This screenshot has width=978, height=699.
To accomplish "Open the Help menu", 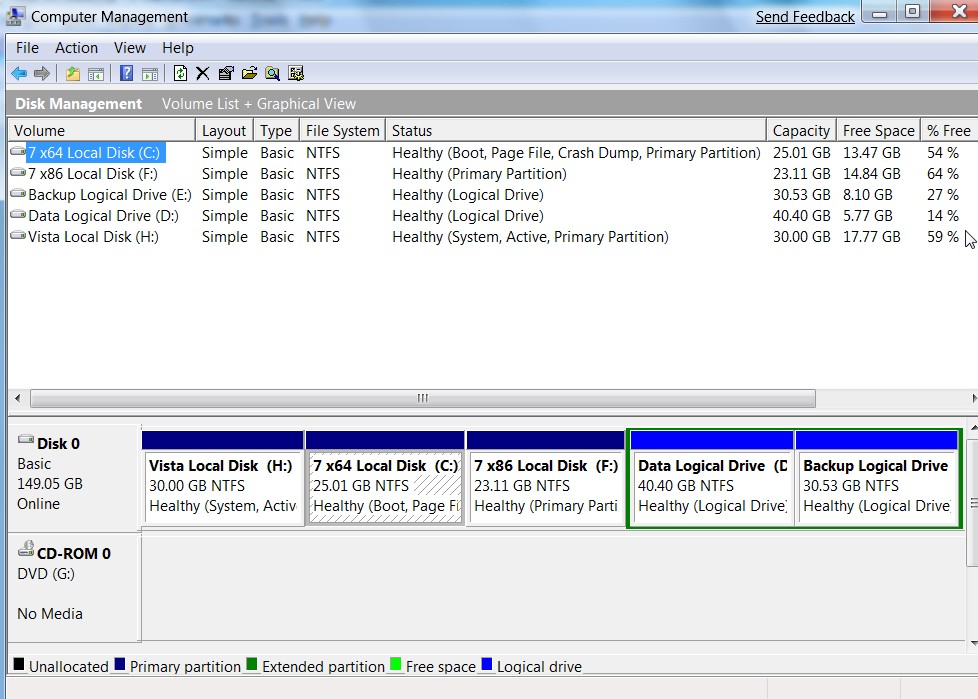I will pyautogui.click(x=178, y=48).
